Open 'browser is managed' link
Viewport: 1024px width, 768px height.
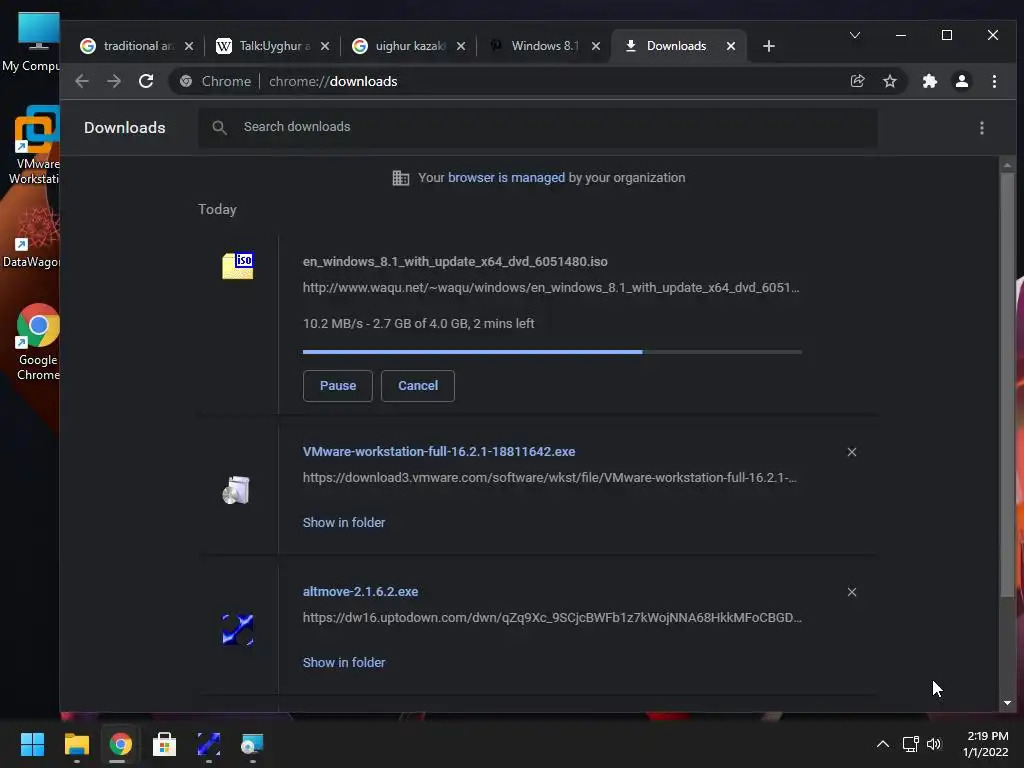tap(506, 178)
